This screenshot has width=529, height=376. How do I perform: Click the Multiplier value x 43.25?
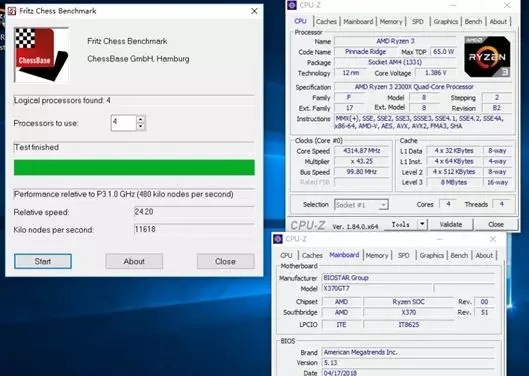coord(362,161)
